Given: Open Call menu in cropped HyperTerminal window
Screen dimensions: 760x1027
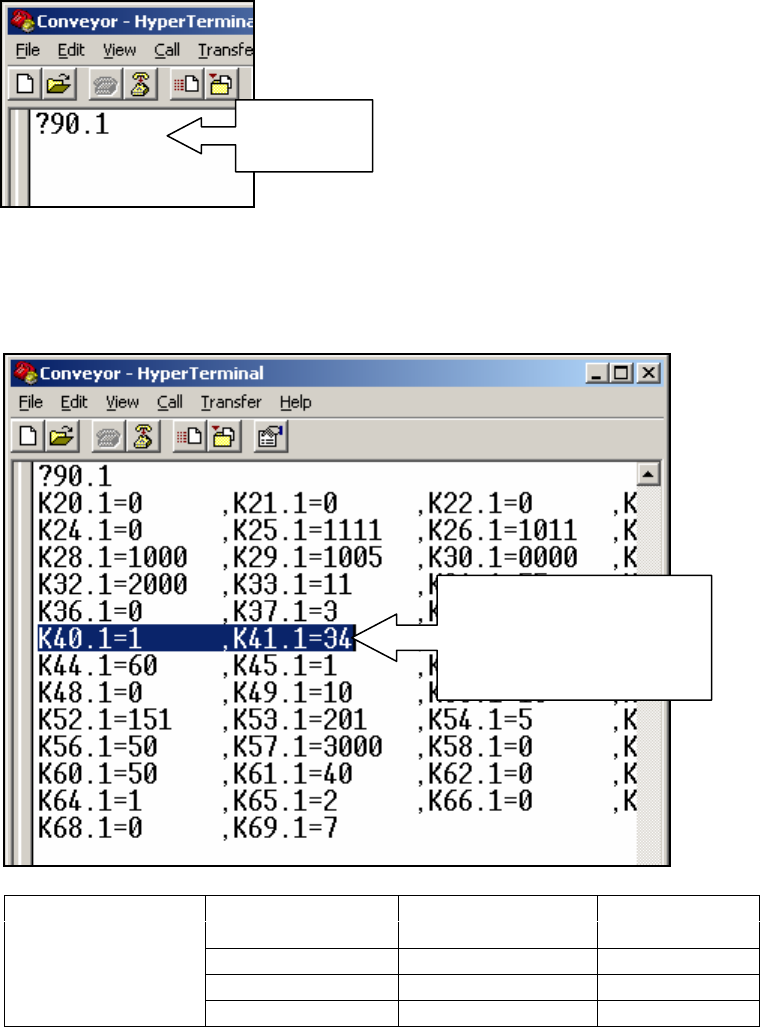Looking at the screenshot, I should tap(167, 50).
